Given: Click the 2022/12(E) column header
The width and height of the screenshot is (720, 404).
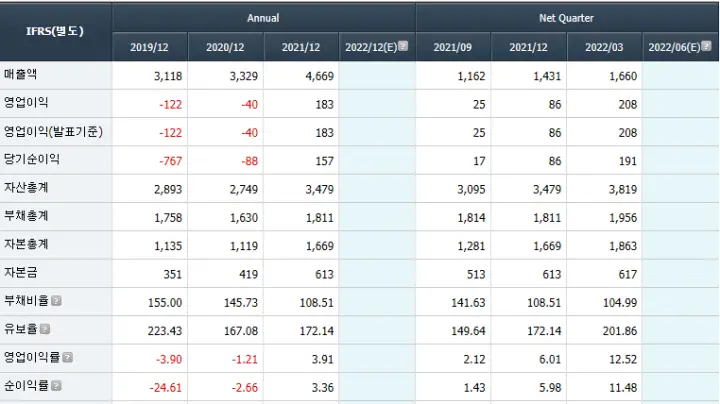Looking at the screenshot, I should coord(371,47).
